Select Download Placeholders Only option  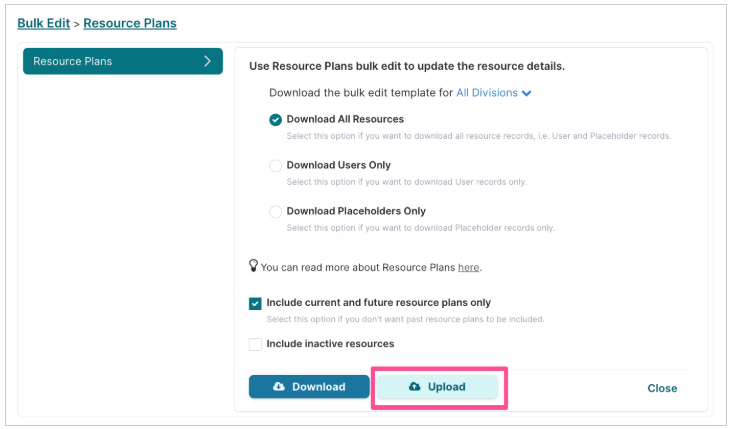pyautogui.click(x=276, y=212)
